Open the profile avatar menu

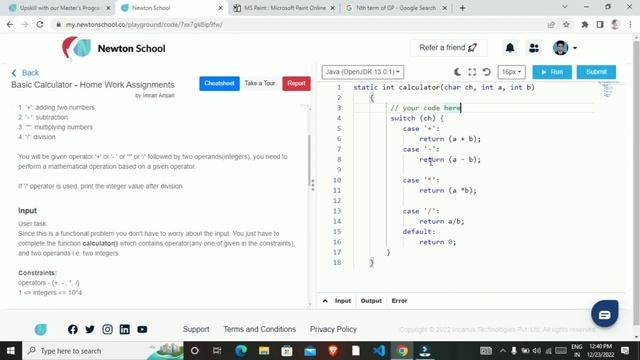pyautogui.click(x=565, y=48)
